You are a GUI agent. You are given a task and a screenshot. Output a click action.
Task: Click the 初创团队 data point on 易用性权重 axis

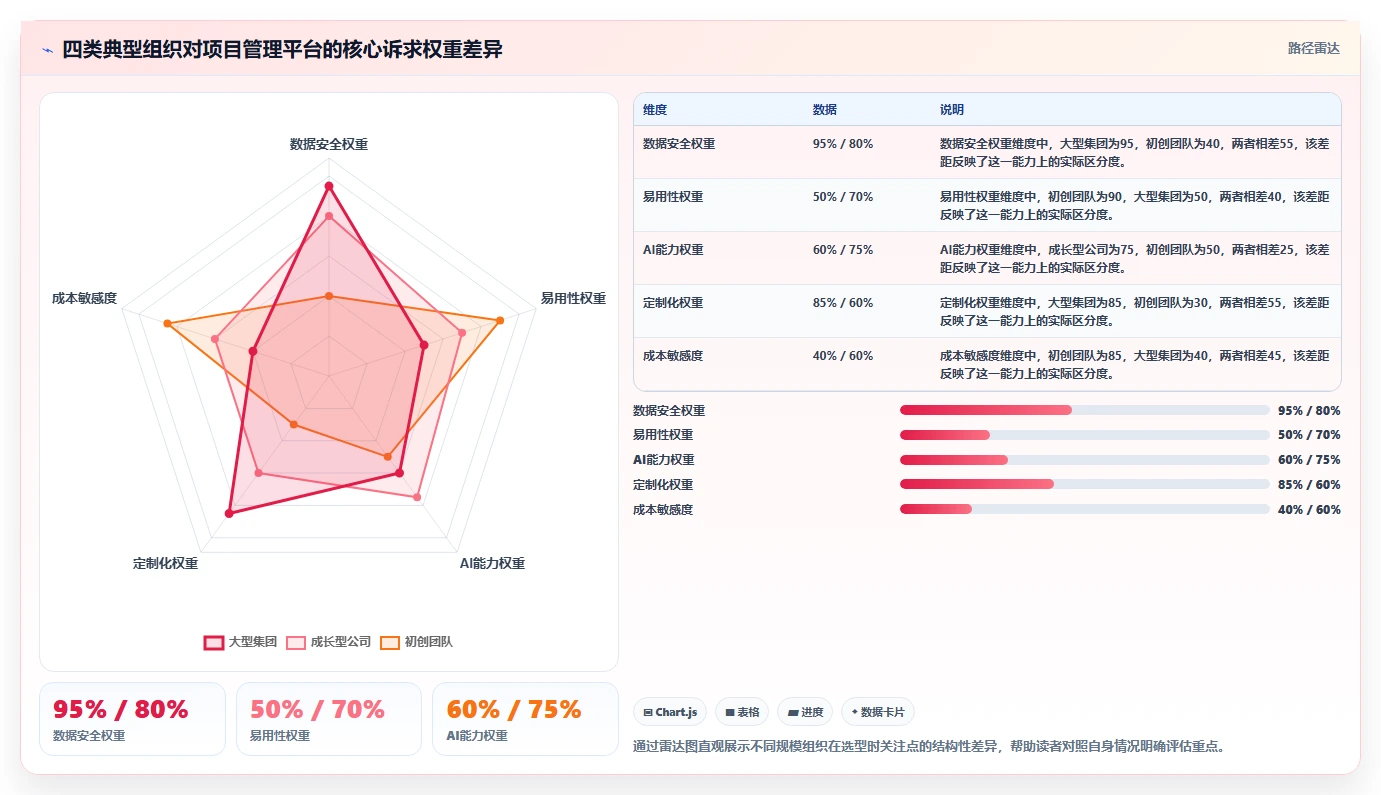click(x=500, y=320)
